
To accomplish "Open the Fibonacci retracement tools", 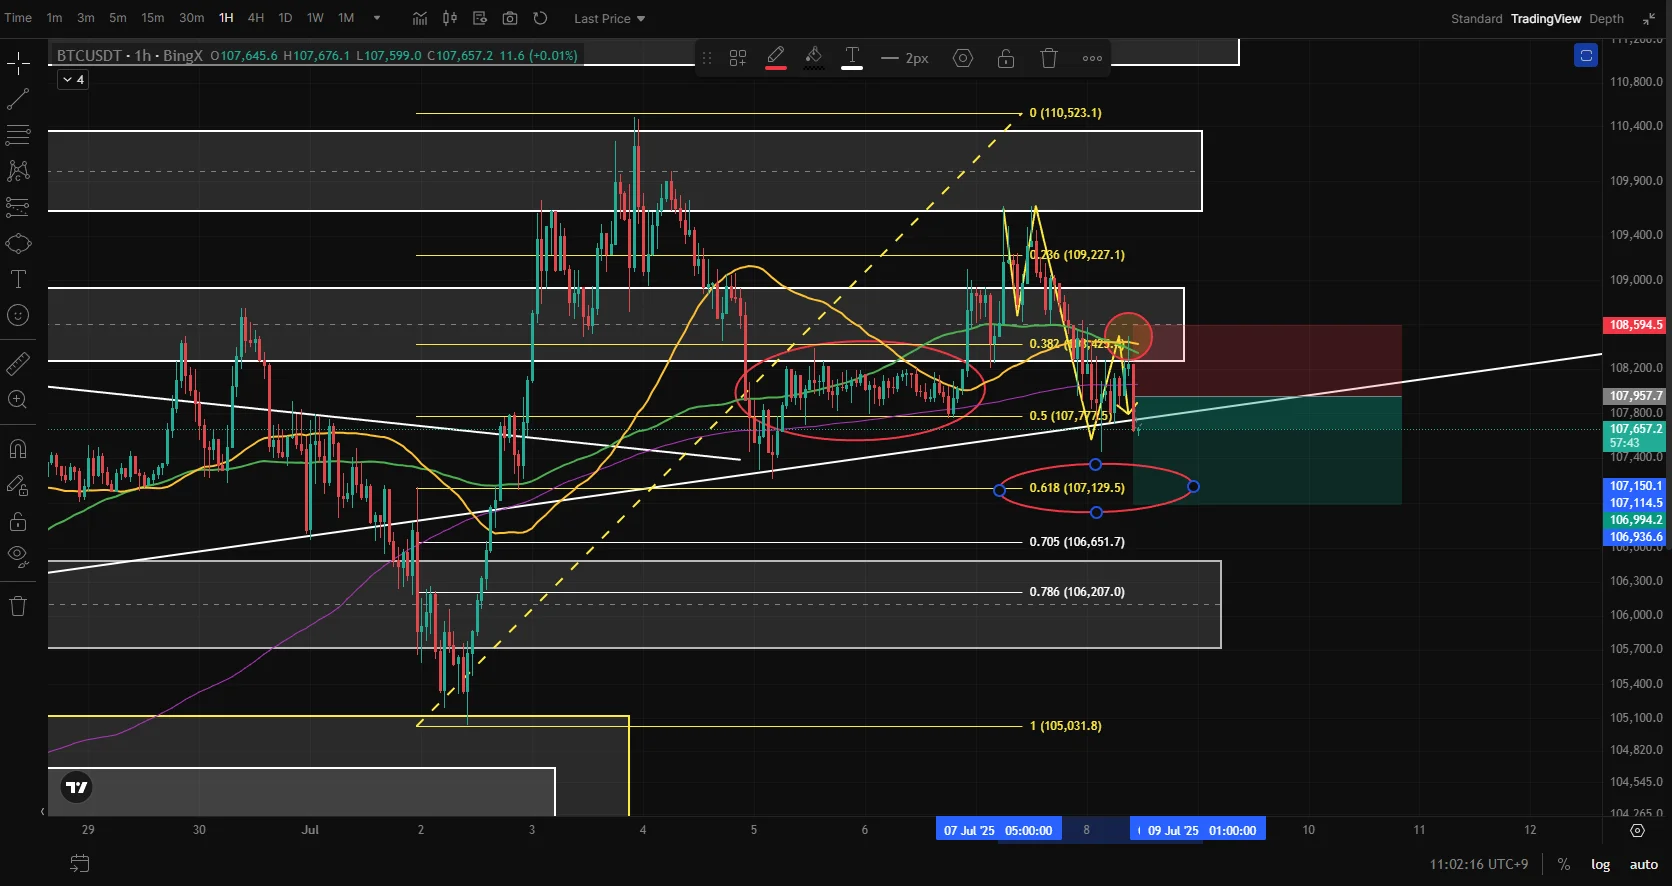I will tap(18, 135).
